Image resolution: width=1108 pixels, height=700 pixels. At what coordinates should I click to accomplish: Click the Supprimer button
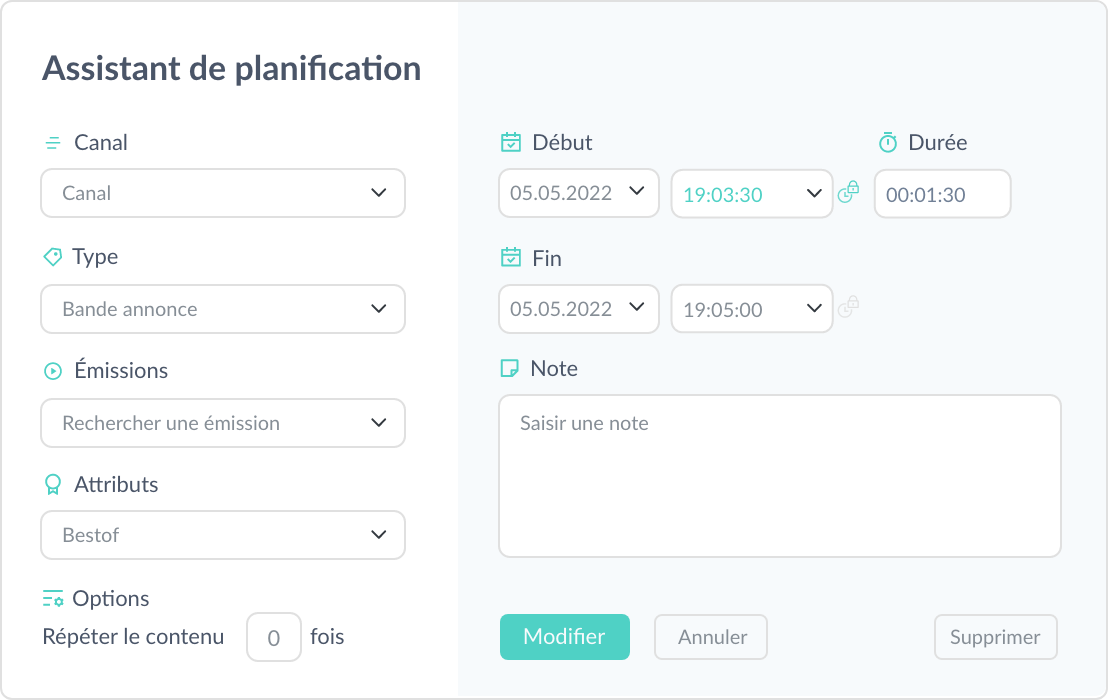pyautogui.click(x=995, y=637)
